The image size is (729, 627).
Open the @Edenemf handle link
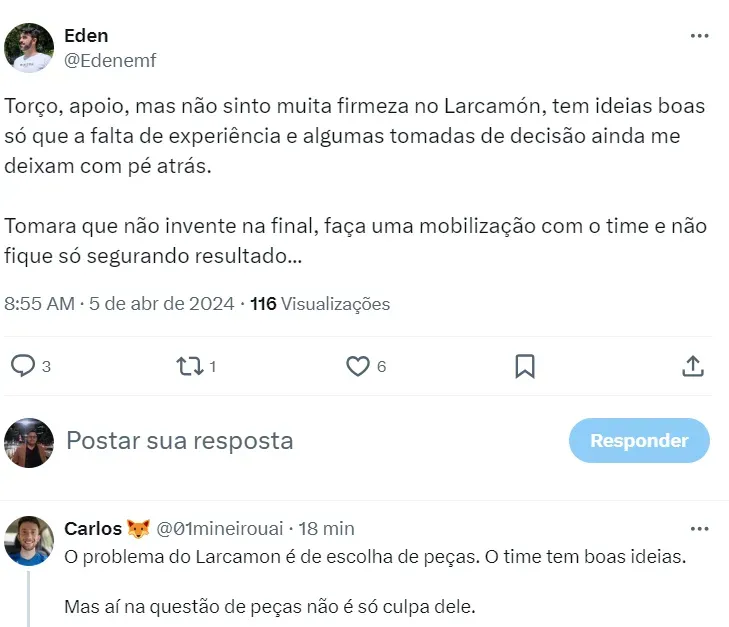(110, 61)
